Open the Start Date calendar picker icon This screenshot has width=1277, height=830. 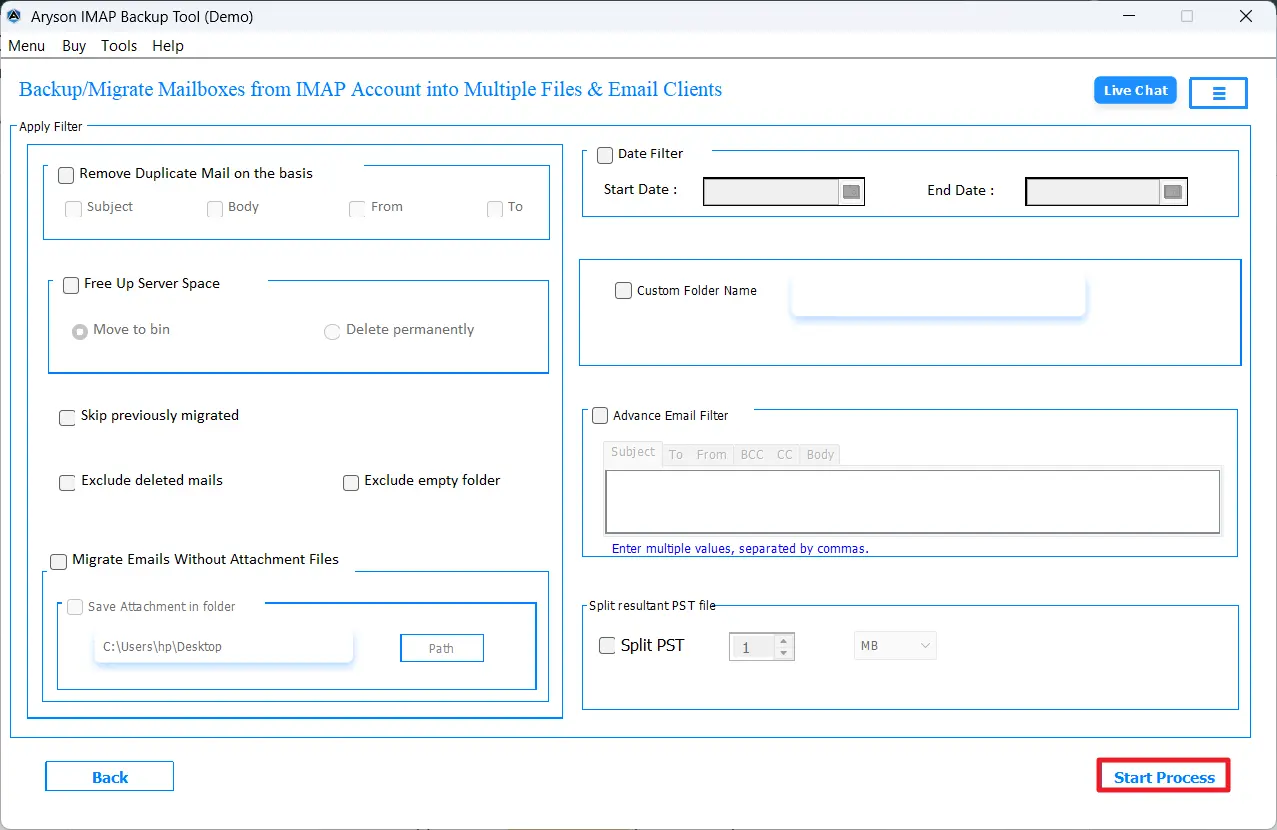851,192
